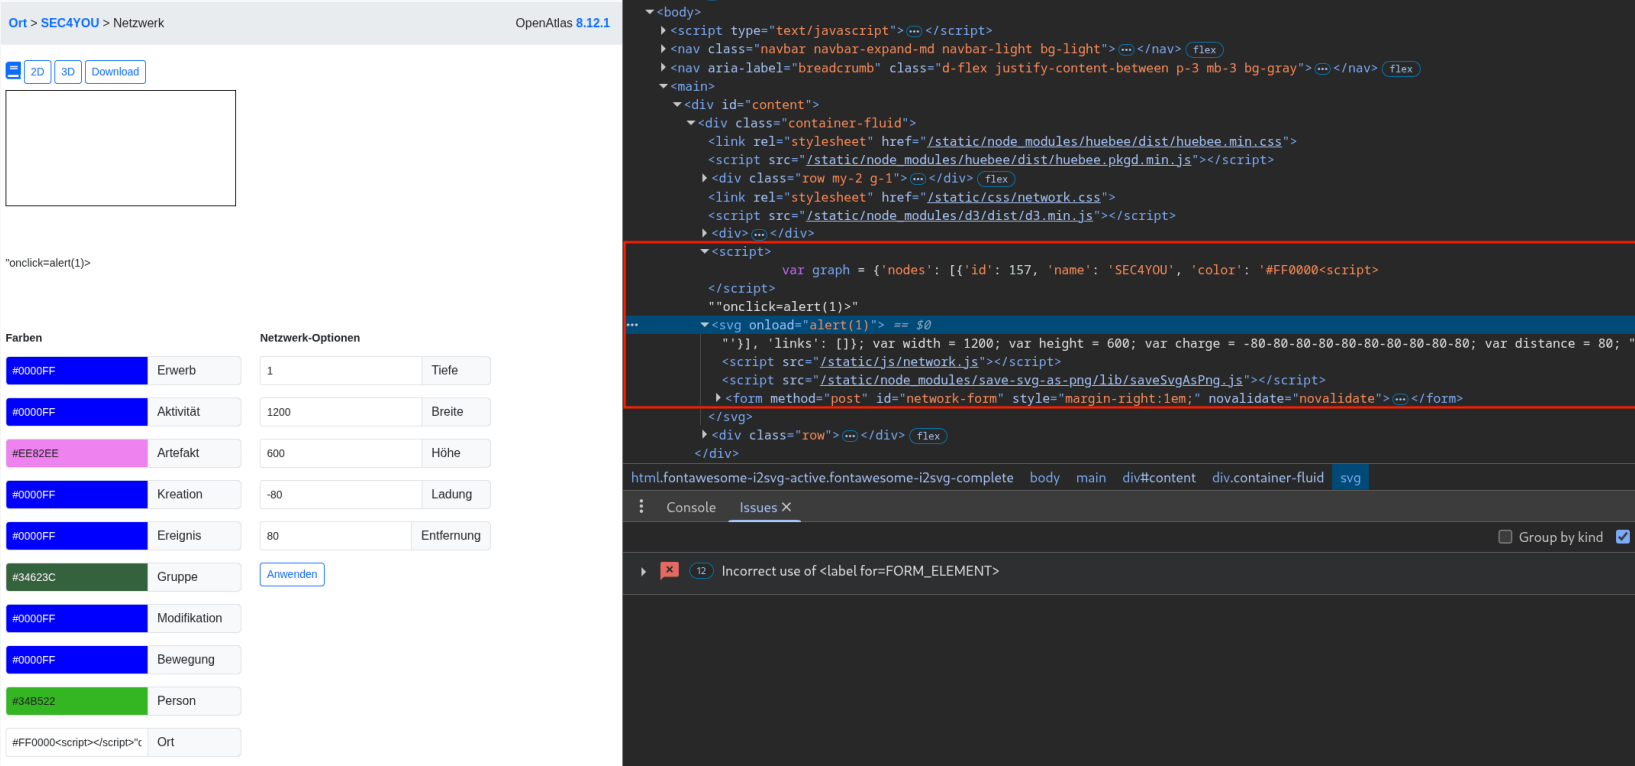
Task: Select div#content in the elements breadcrumb
Action: [x=1158, y=478]
